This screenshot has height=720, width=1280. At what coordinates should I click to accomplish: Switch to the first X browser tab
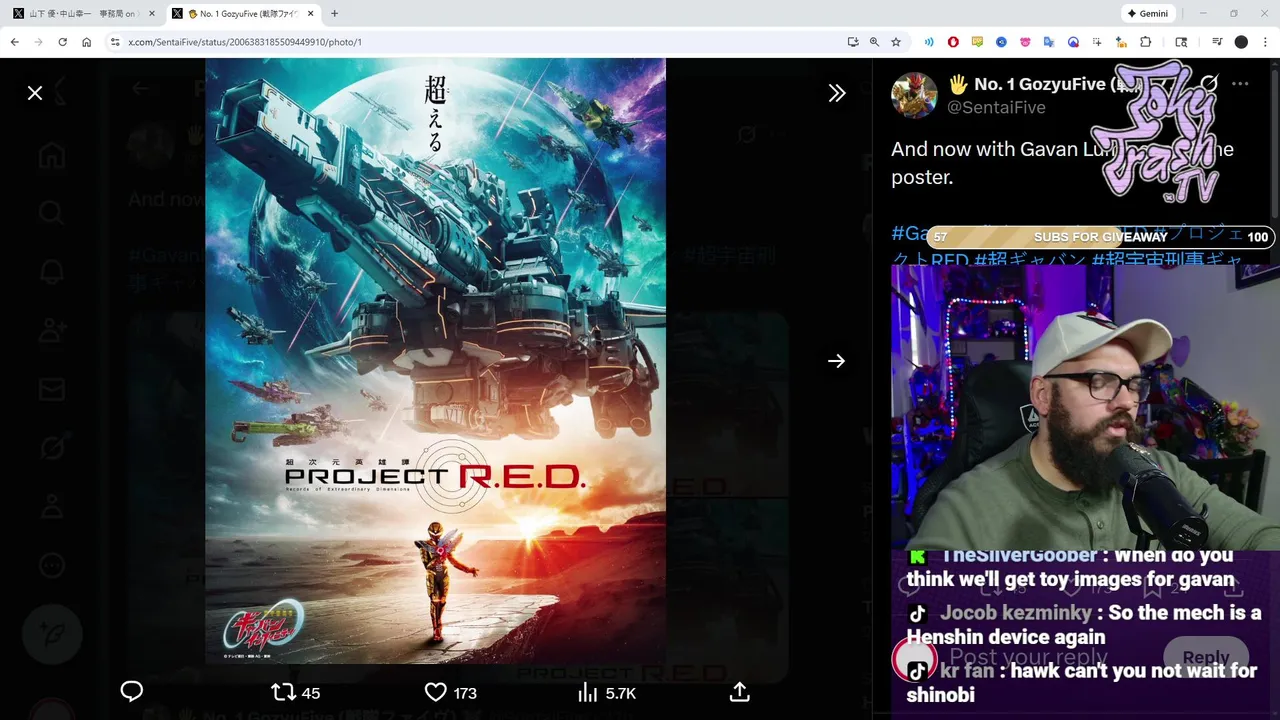pos(82,13)
